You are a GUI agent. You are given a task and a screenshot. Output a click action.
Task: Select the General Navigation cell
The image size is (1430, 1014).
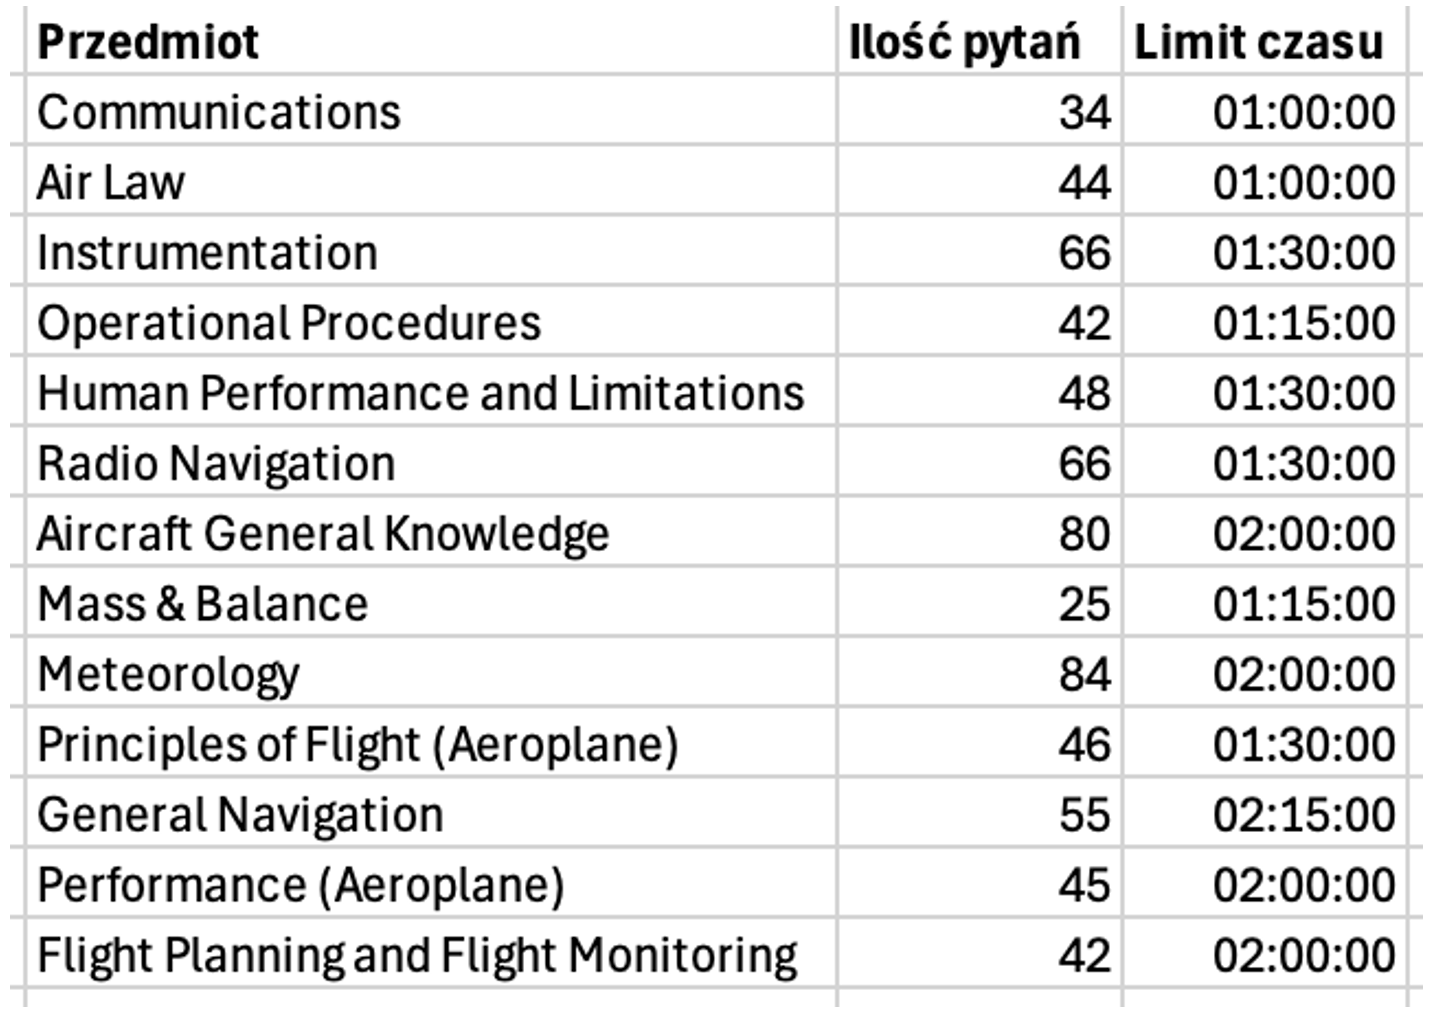(431, 812)
